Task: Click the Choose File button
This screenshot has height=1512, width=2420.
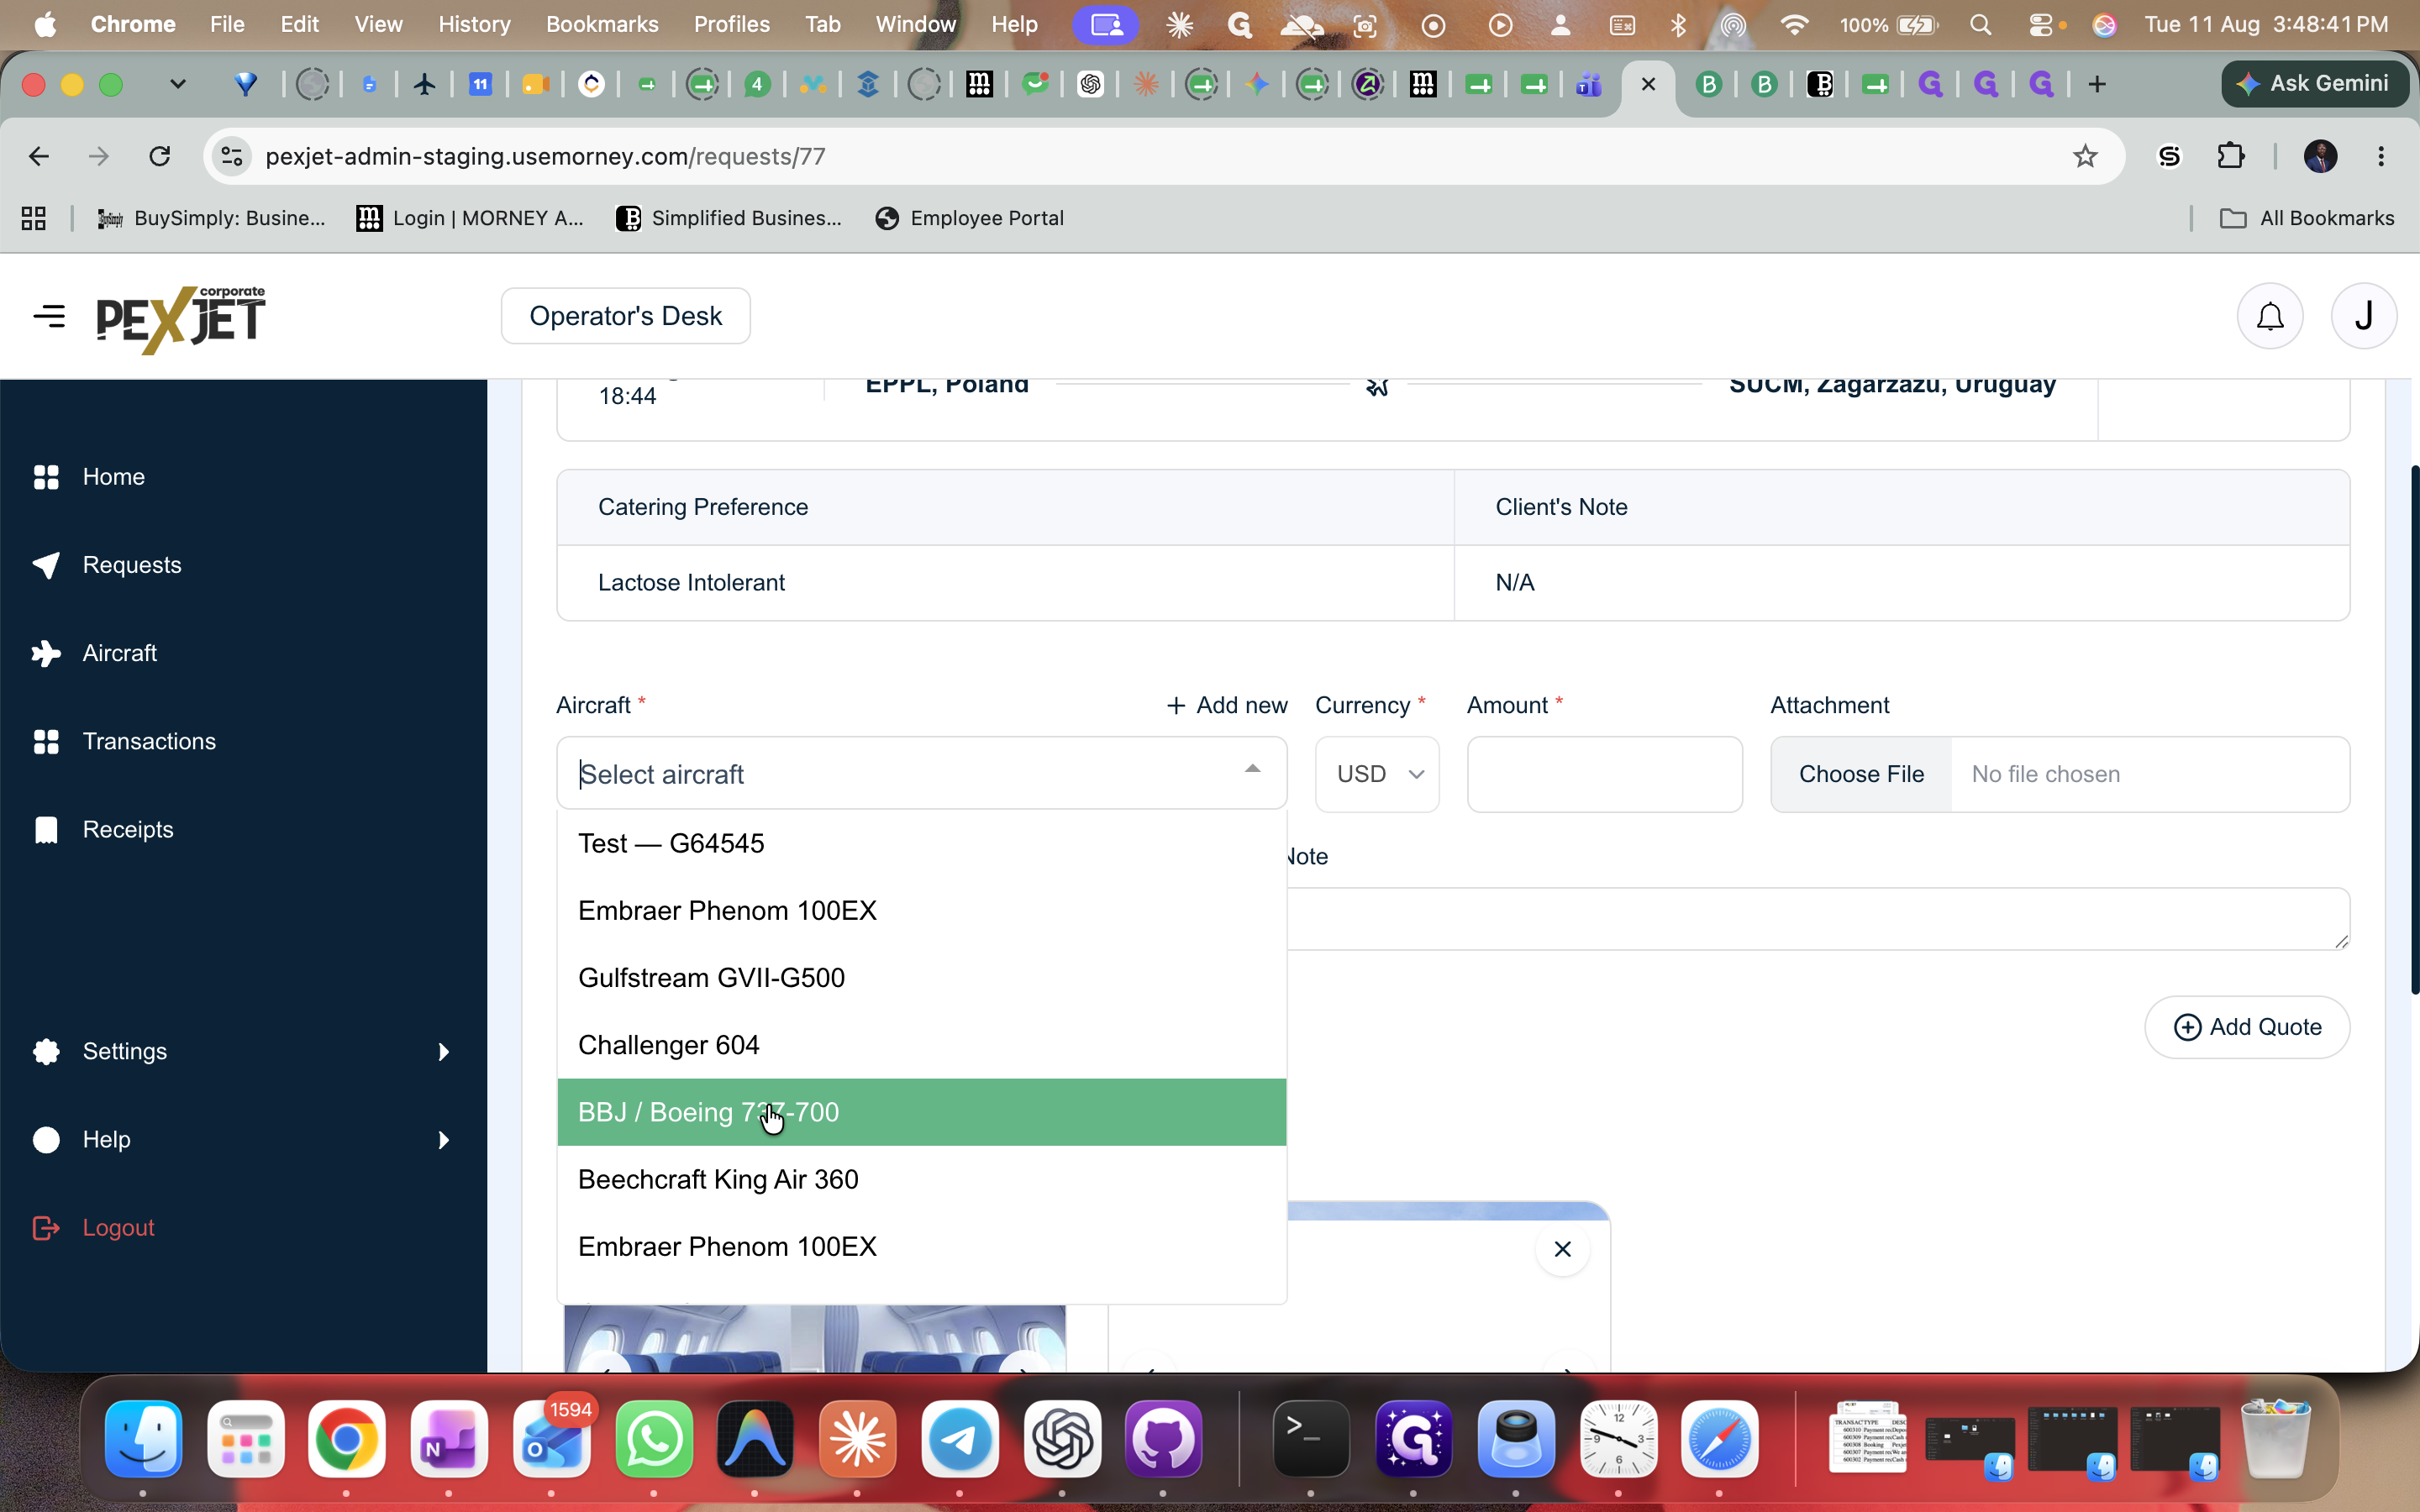Action: pyautogui.click(x=1861, y=774)
